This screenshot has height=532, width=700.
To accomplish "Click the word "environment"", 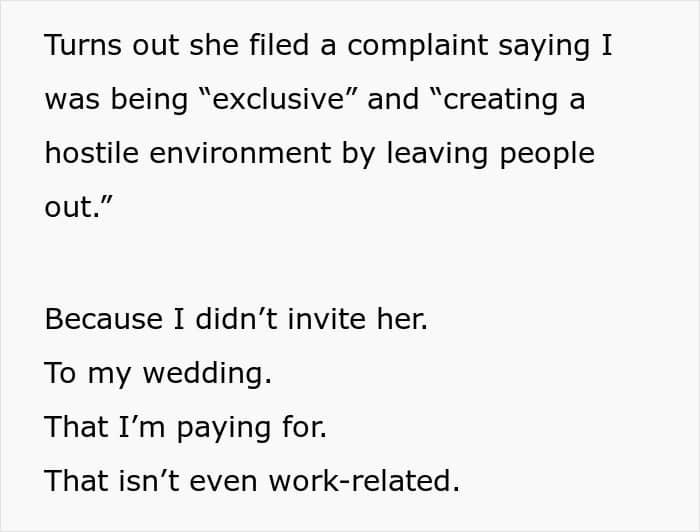I will point(240,153).
